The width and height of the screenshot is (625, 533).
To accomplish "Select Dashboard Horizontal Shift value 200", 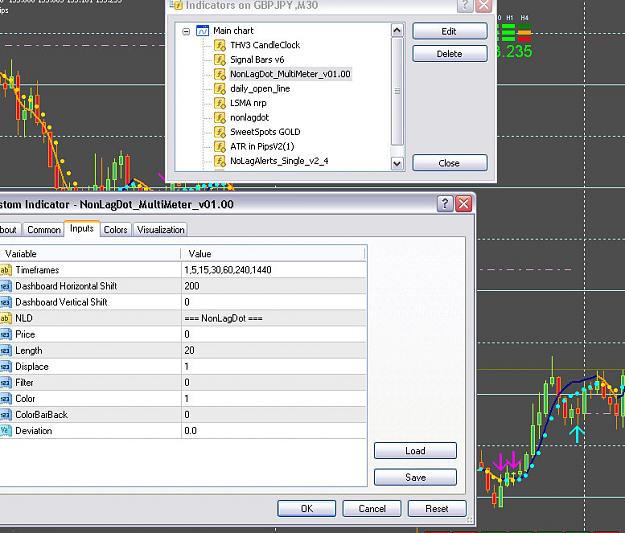I will point(192,286).
